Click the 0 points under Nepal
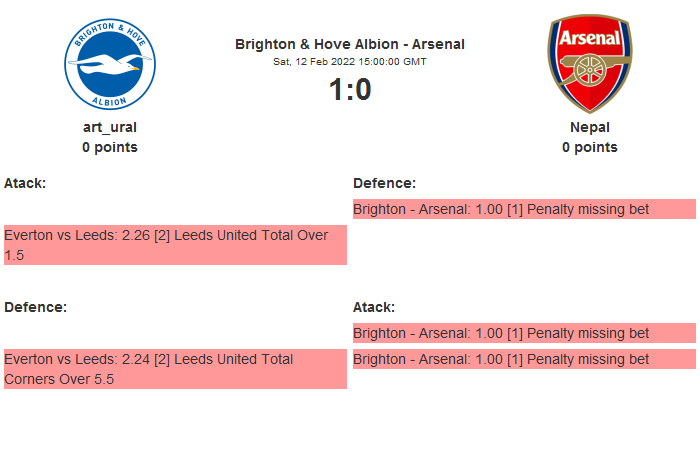 coord(589,147)
